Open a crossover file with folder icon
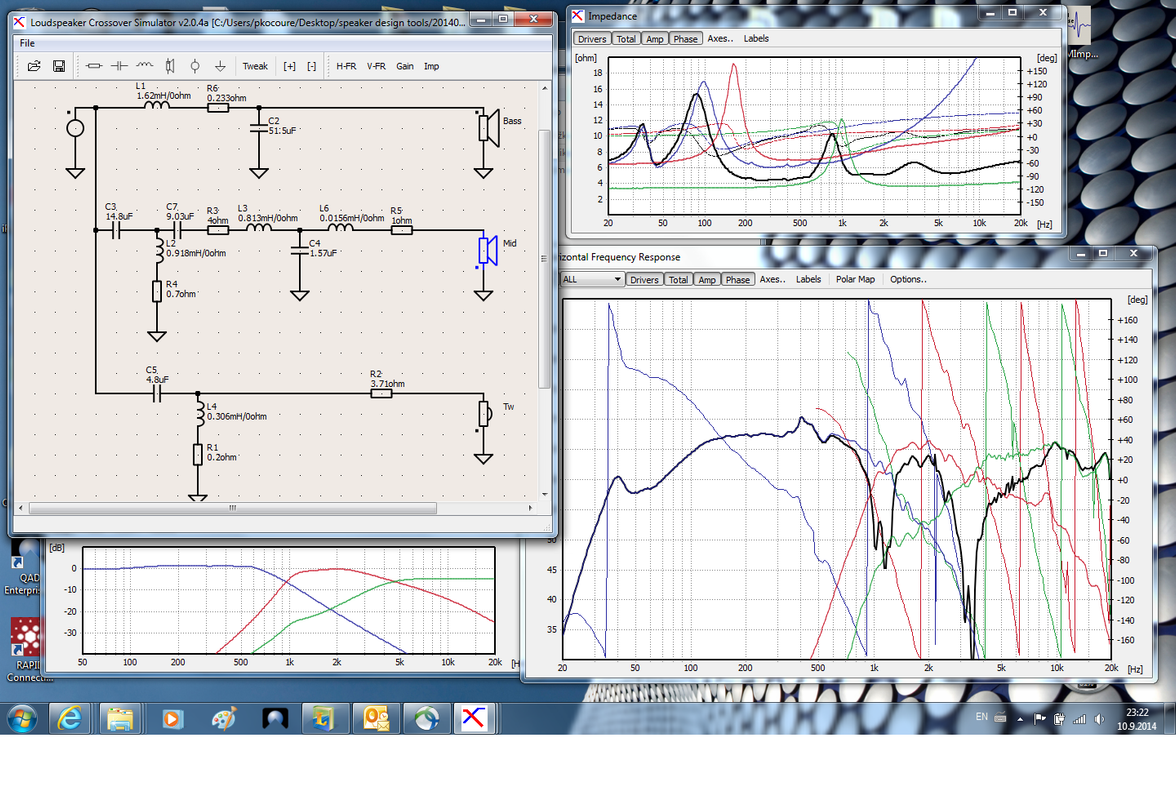This screenshot has width=1176, height=800. (34, 66)
